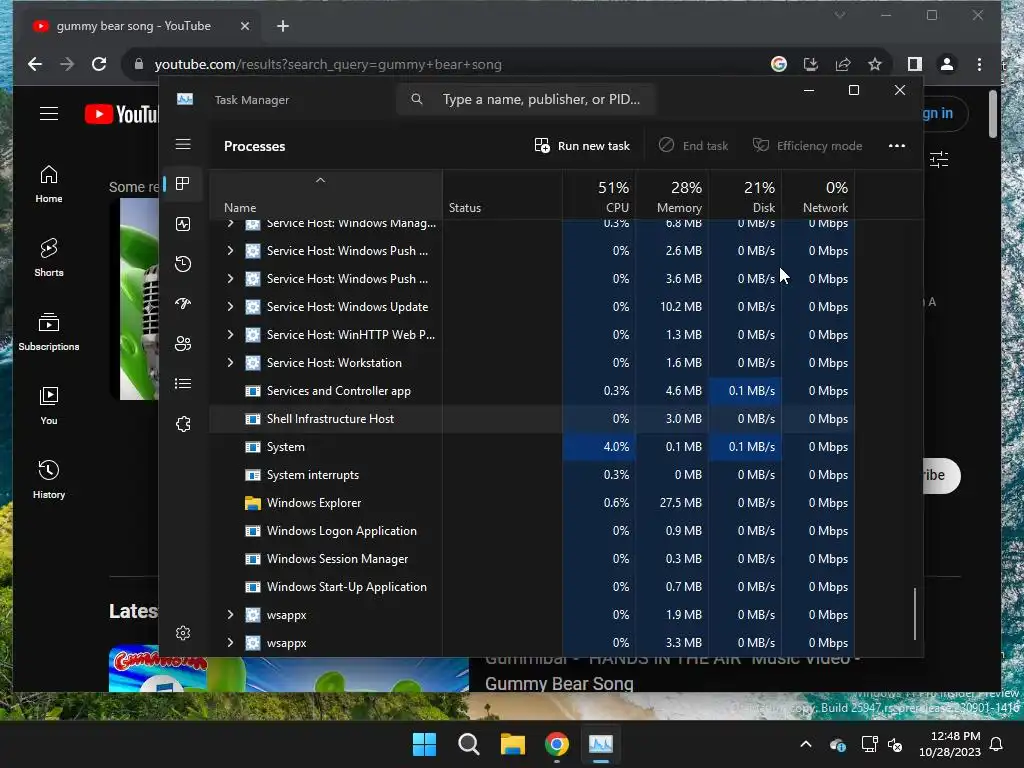
Task: Open more options ellipsis in Task Manager
Action: pyautogui.click(x=897, y=146)
